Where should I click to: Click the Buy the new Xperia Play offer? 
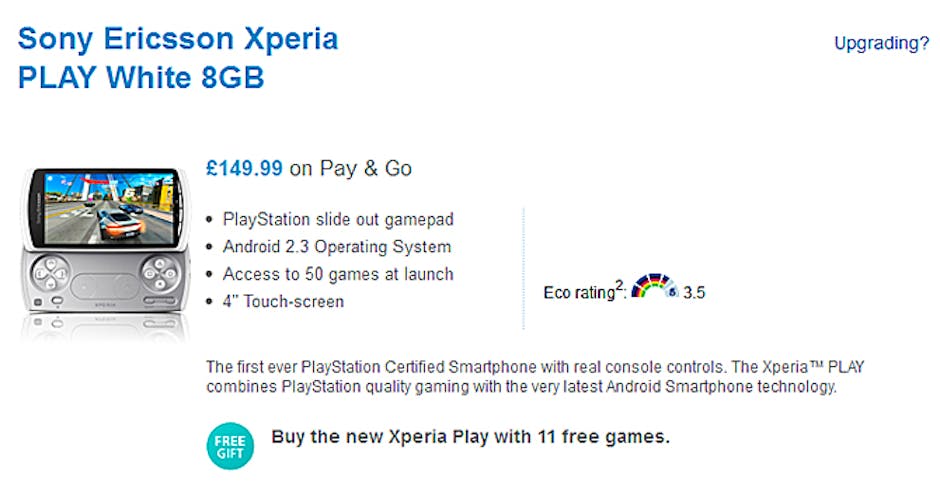(470, 437)
